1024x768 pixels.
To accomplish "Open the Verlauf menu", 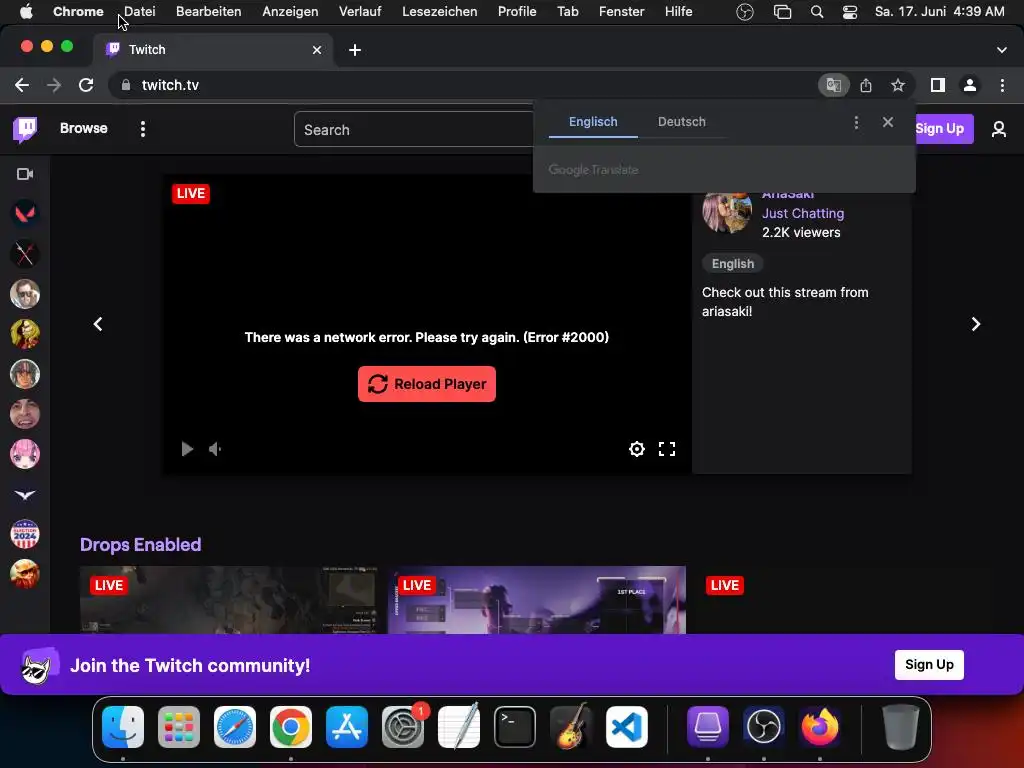I will coord(360,12).
